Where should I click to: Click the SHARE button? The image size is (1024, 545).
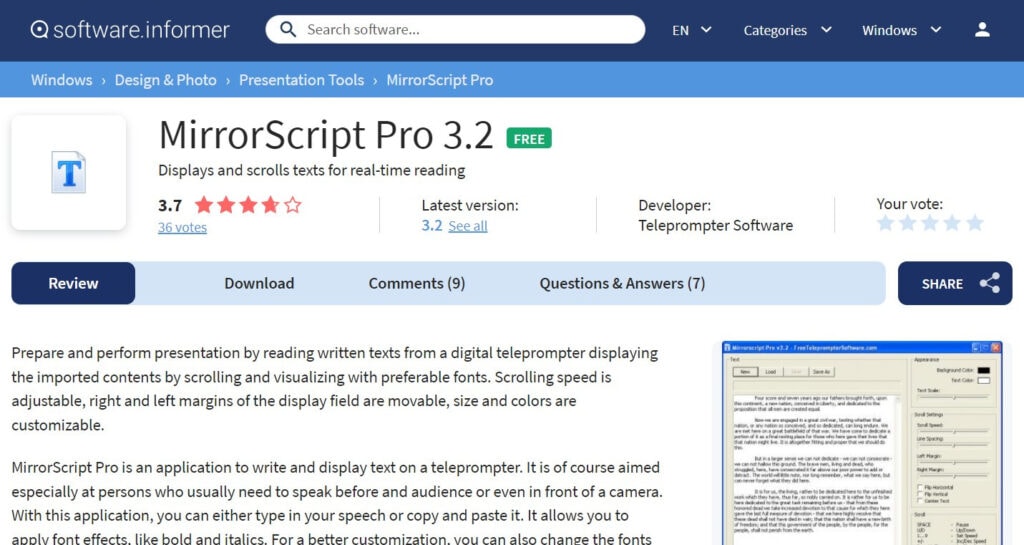pyautogui.click(x=955, y=283)
